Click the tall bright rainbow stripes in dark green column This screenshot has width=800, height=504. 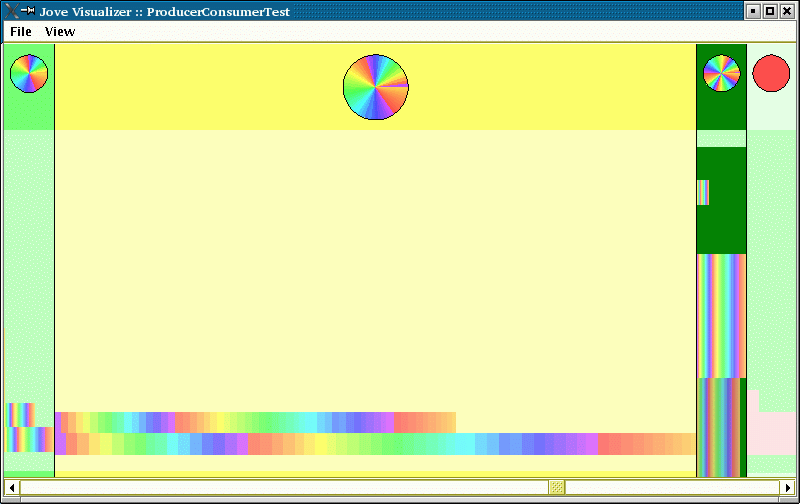(721, 316)
